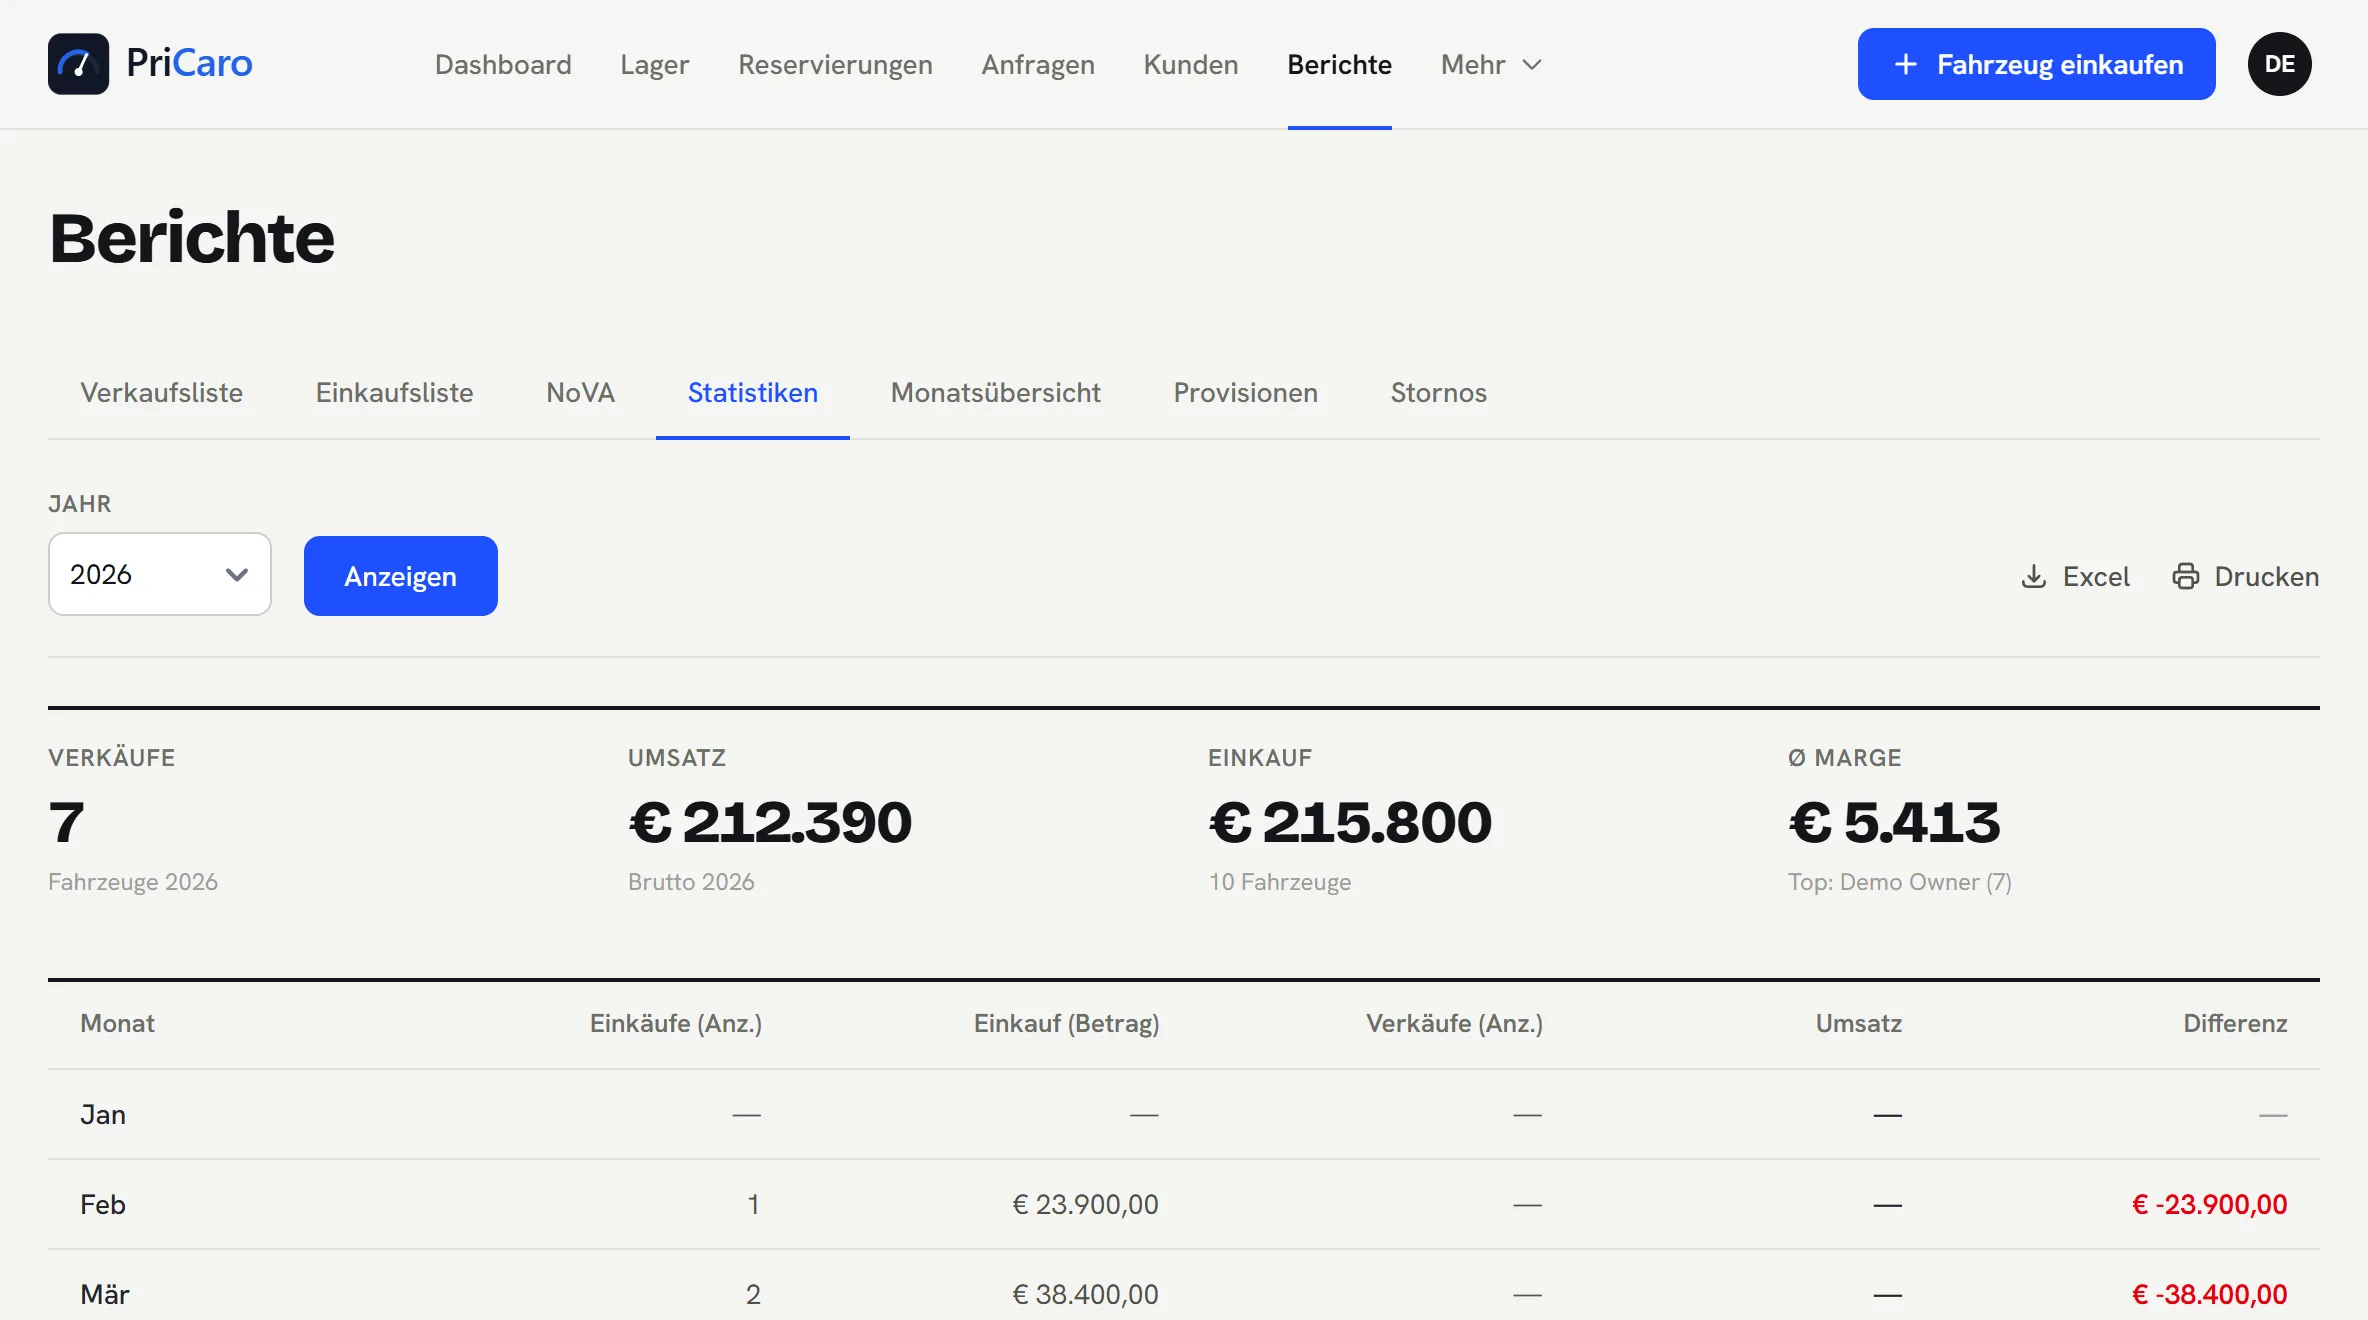Go to the Dashboard nav item
Image resolution: width=2368 pixels, height=1320 pixels.
[503, 64]
